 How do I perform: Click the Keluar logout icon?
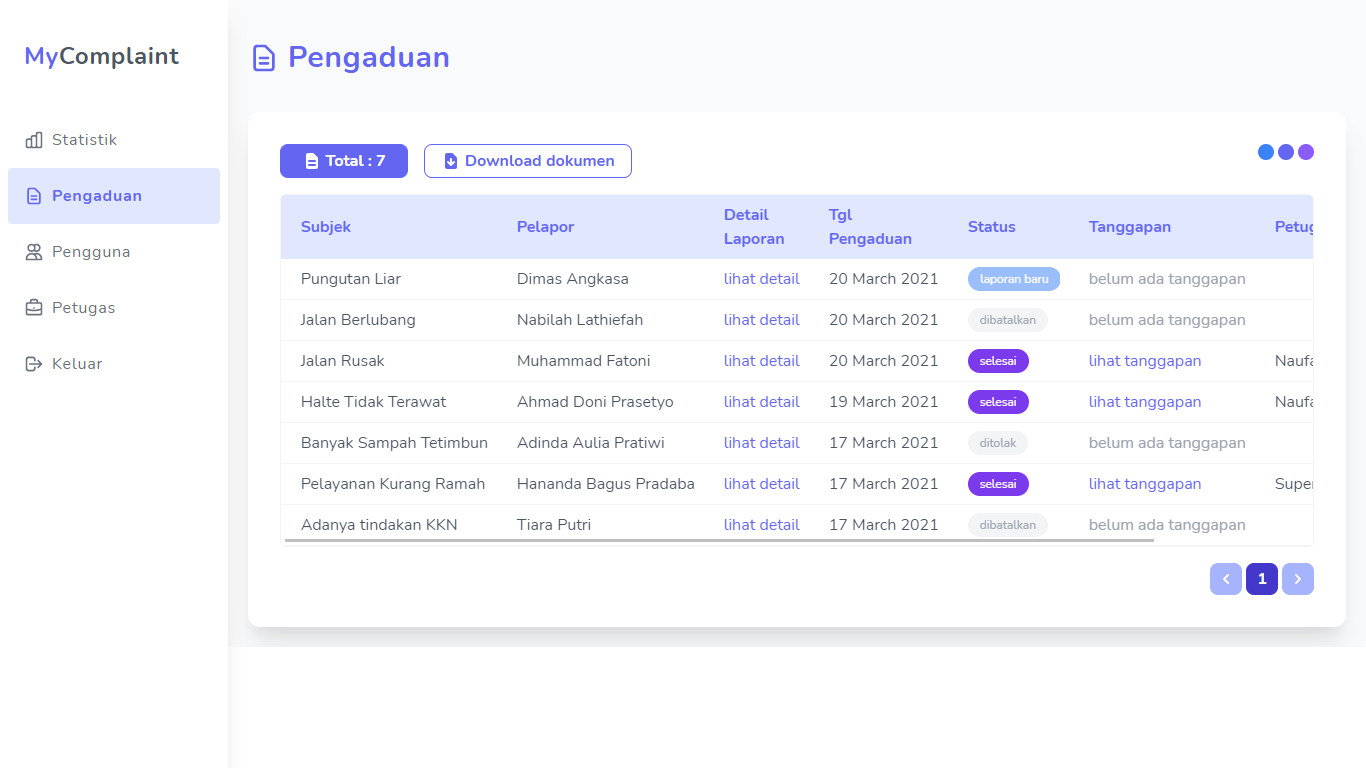tap(34, 364)
